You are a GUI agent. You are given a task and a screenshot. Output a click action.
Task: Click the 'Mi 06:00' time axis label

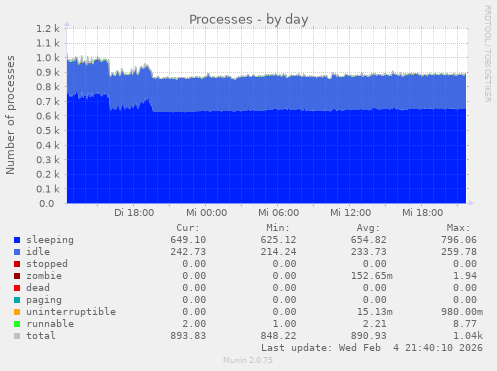pyautogui.click(x=278, y=213)
